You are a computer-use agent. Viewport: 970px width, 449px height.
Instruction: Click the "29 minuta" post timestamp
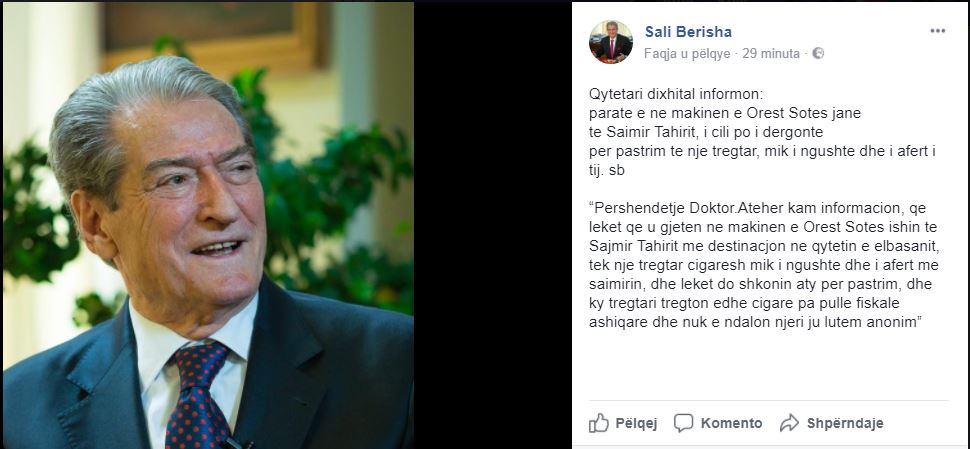pyautogui.click(x=771, y=54)
